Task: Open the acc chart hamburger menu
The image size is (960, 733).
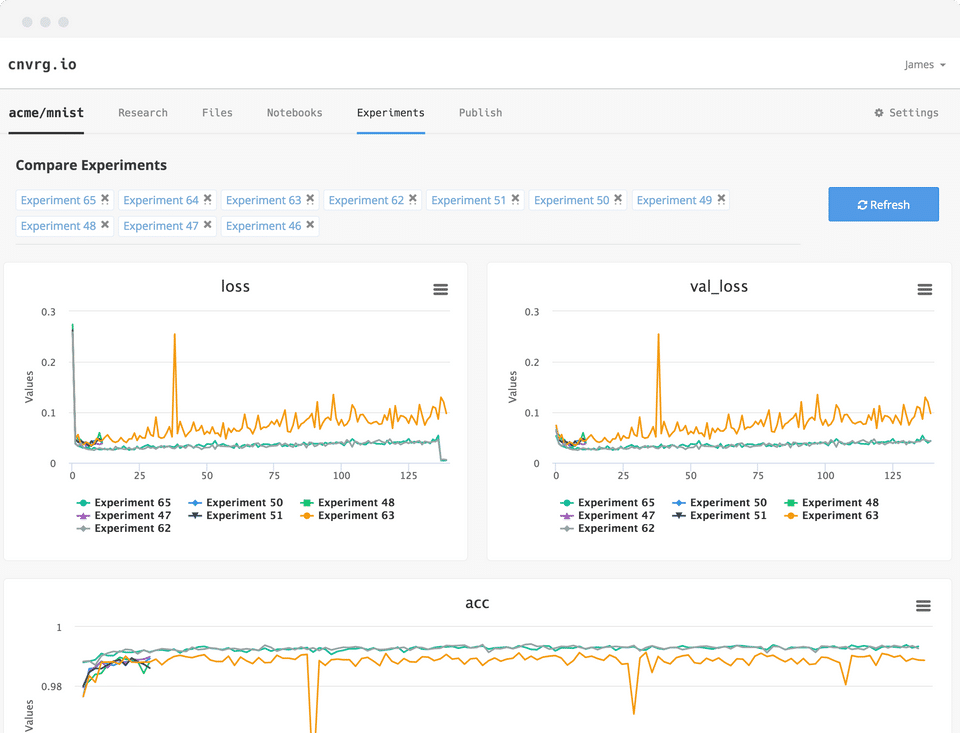Action: point(923,606)
